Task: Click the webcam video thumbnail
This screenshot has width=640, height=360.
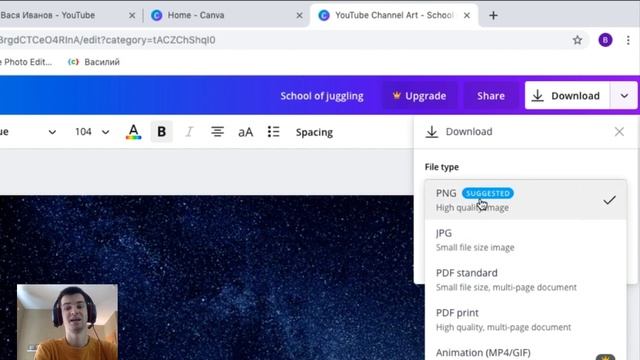Action: tap(67, 322)
